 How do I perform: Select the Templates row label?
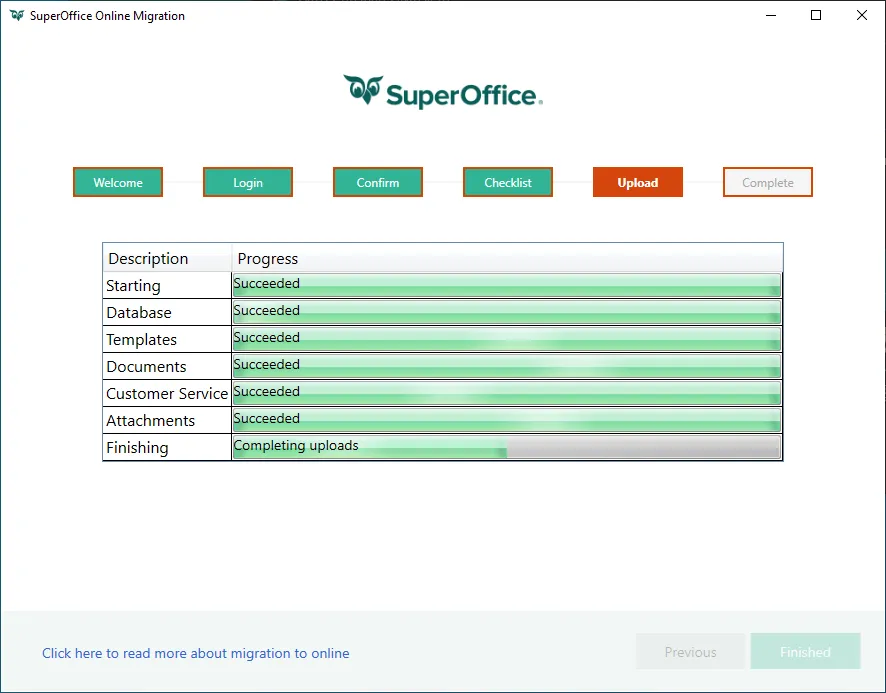(142, 339)
